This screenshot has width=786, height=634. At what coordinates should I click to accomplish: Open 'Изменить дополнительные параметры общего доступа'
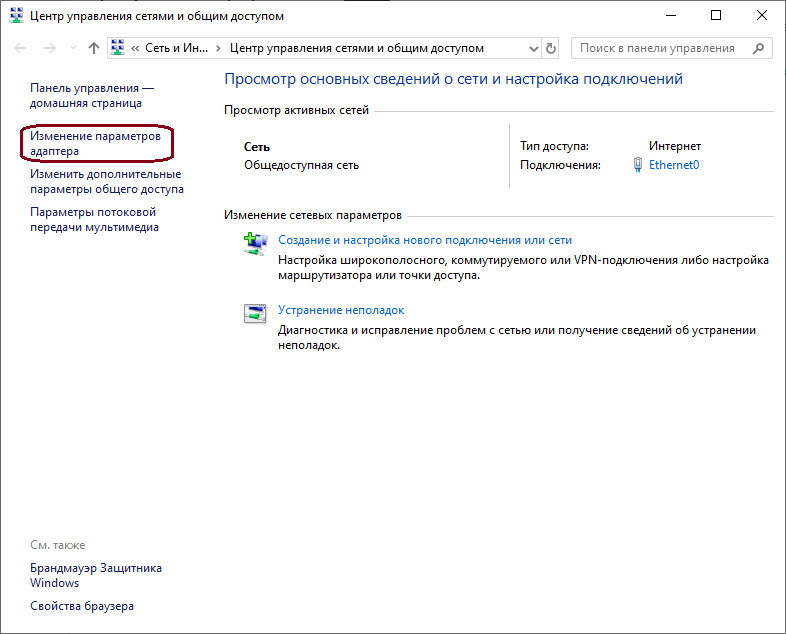pyautogui.click(x=107, y=181)
